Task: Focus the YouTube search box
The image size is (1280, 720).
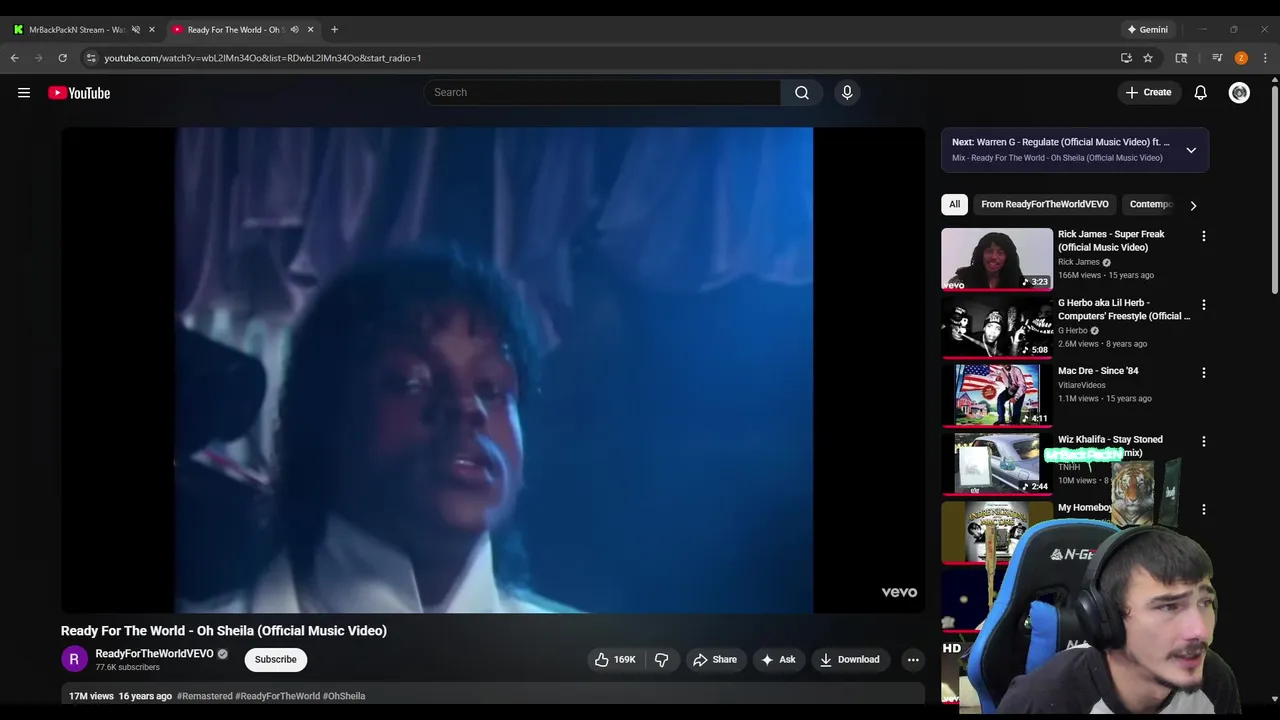Action: (x=602, y=93)
